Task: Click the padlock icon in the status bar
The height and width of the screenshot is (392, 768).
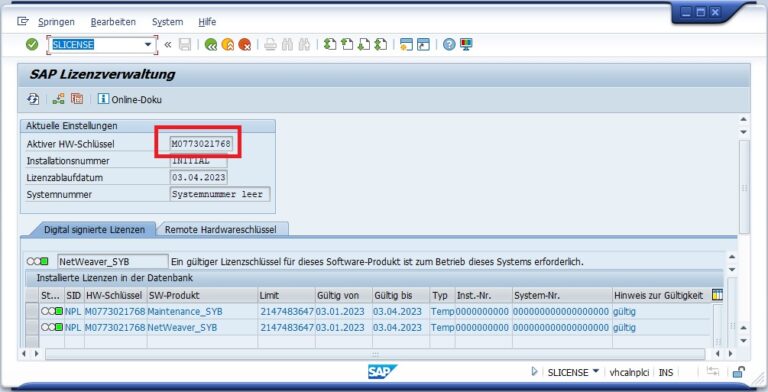Action: tap(739, 372)
